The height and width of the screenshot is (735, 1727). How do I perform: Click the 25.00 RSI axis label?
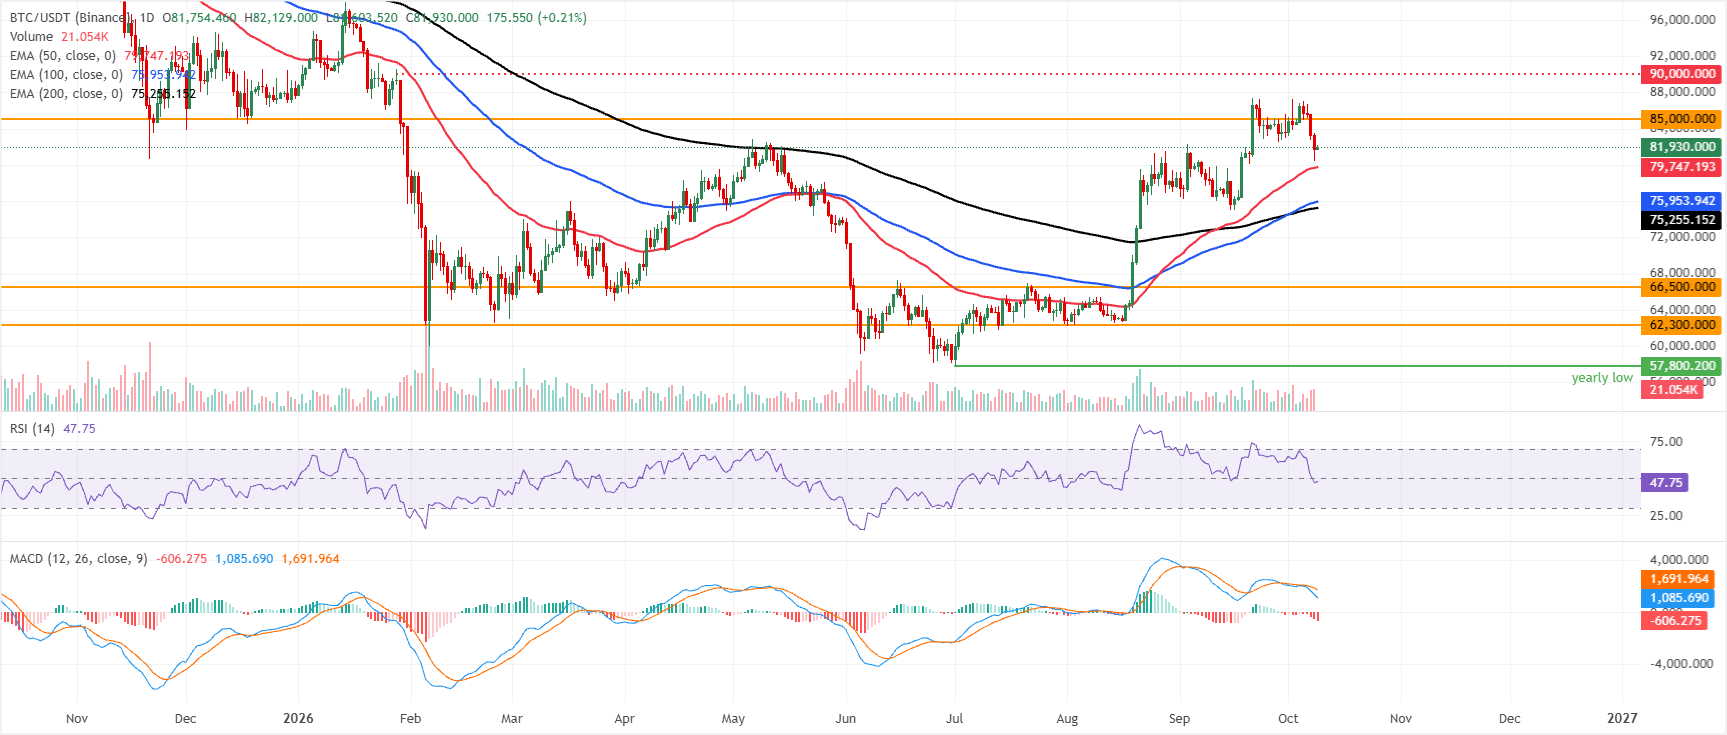click(x=1666, y=516)
